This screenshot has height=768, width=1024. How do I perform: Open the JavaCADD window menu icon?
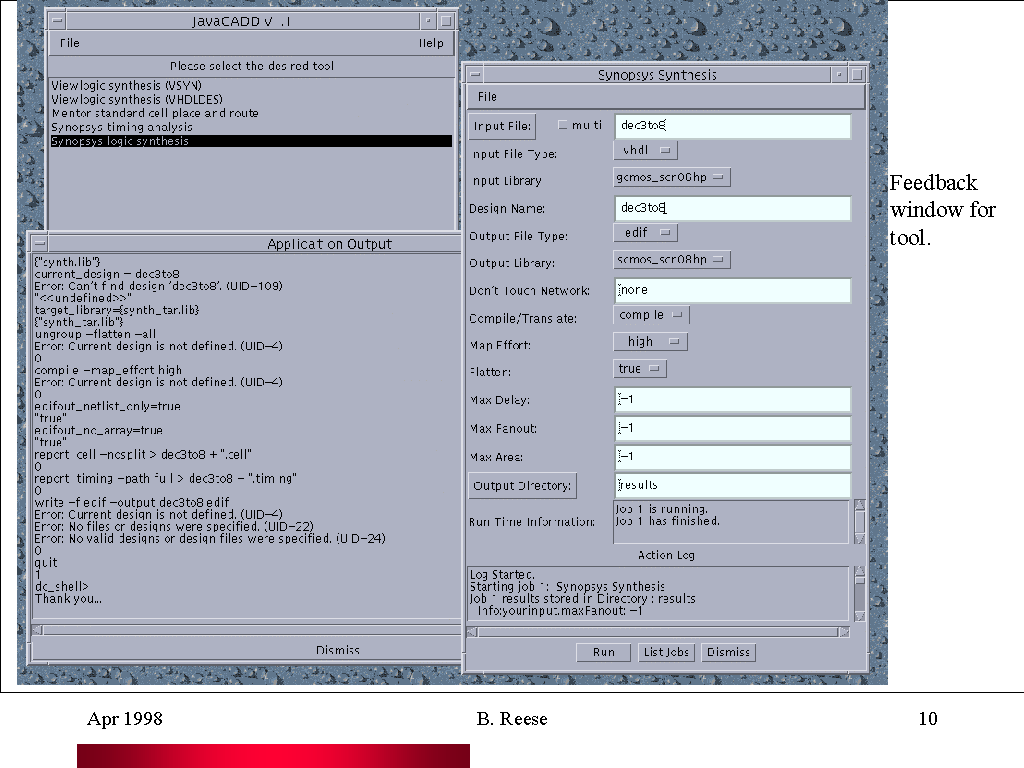56,20
